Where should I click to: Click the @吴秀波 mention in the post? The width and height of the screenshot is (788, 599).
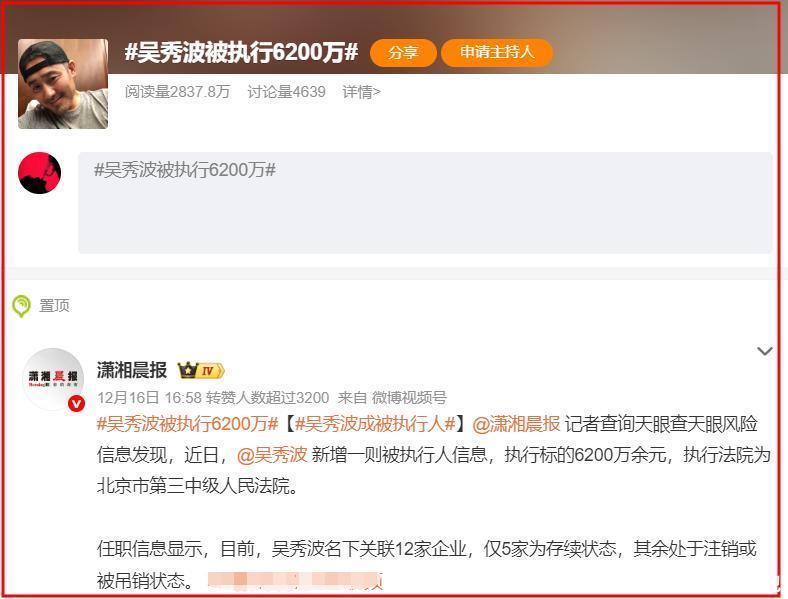(272, 455)
